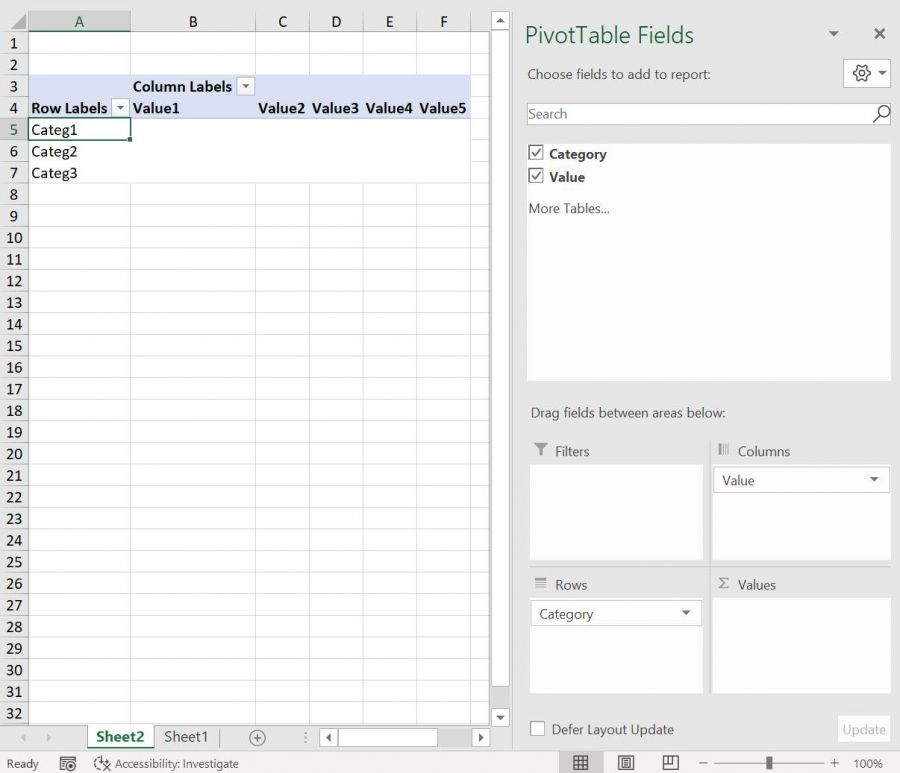The image size is (900, 773).
Task: Click the zoom out minus button
Action: click(x=703, y=763)
